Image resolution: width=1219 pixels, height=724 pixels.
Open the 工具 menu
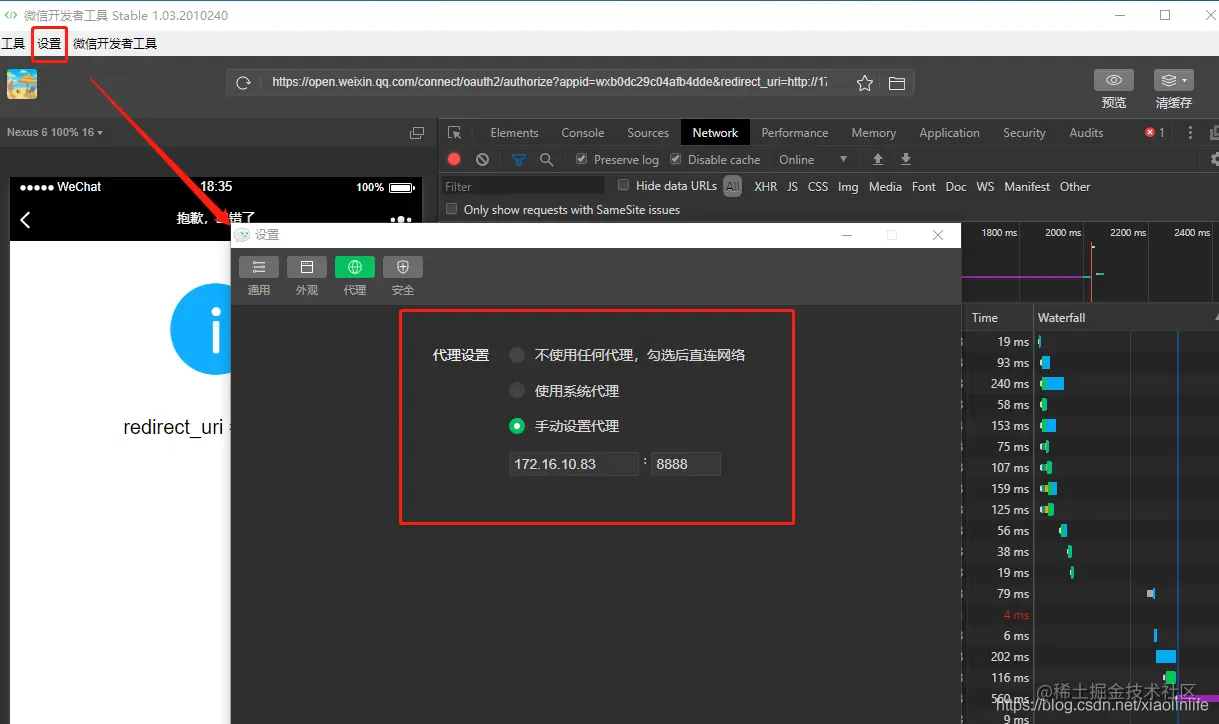coord(13,44)
